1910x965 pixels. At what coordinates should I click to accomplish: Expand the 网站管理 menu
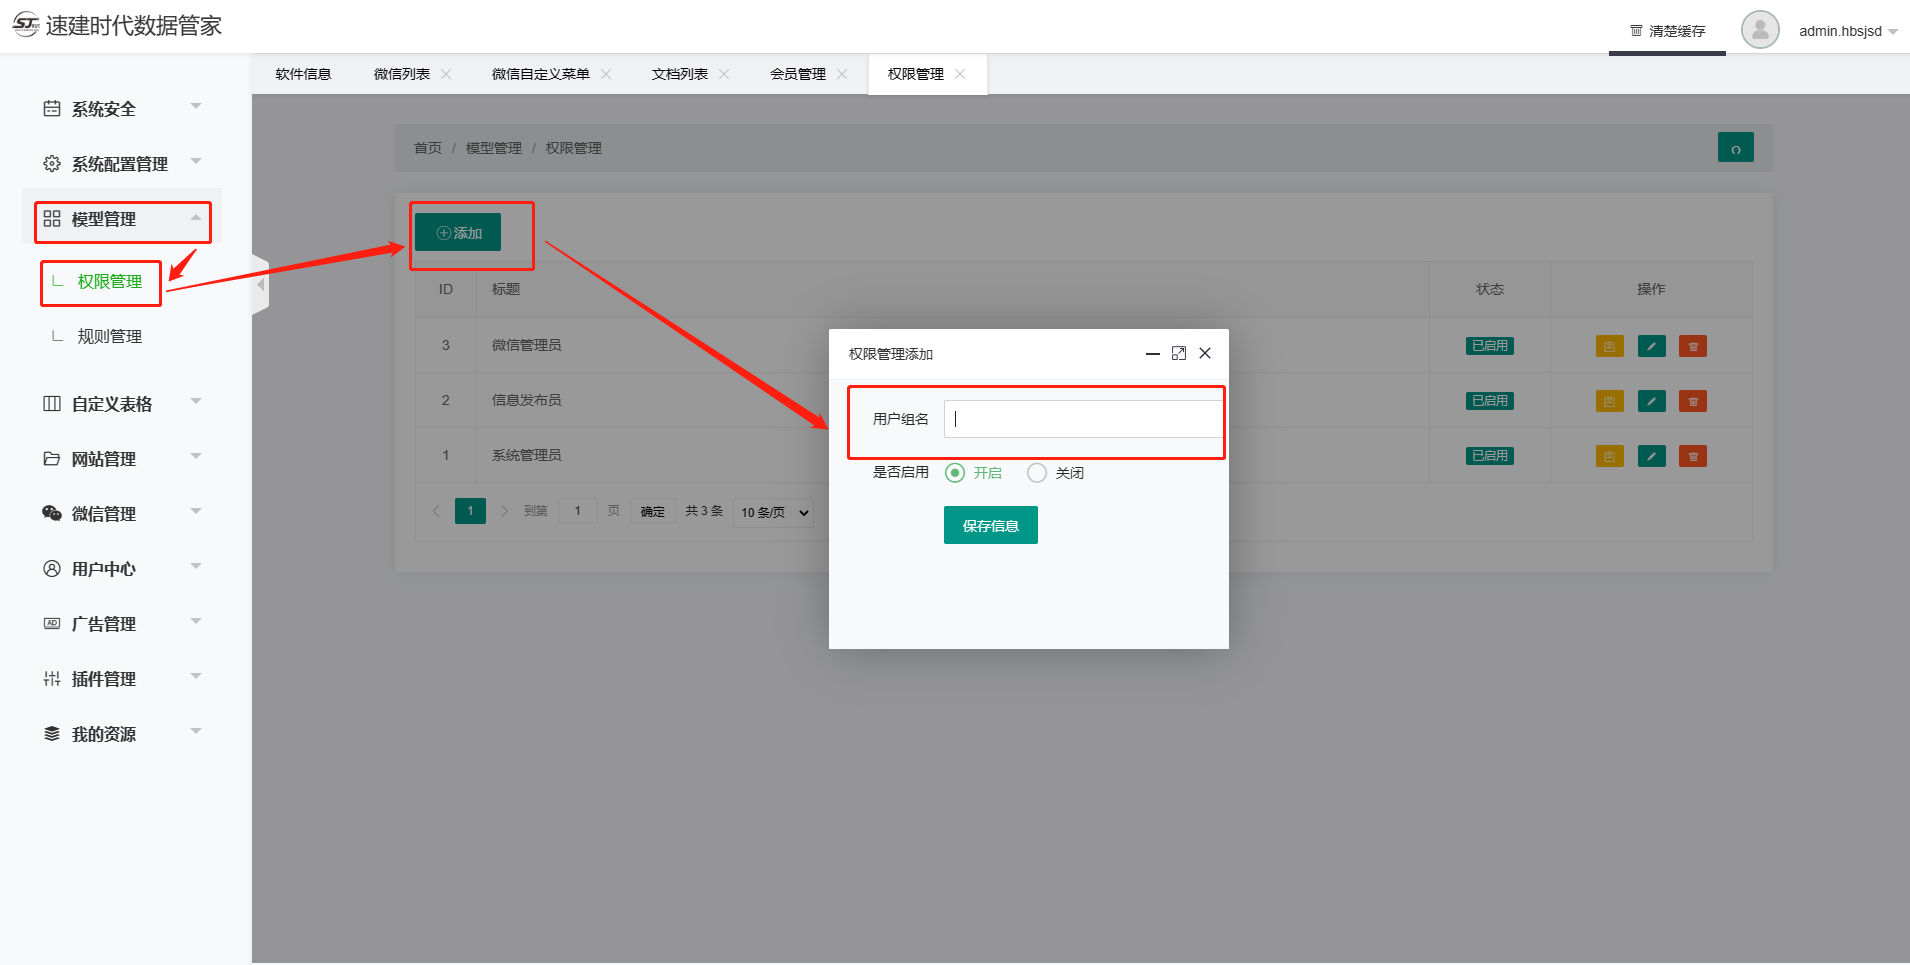coord(196,456)
